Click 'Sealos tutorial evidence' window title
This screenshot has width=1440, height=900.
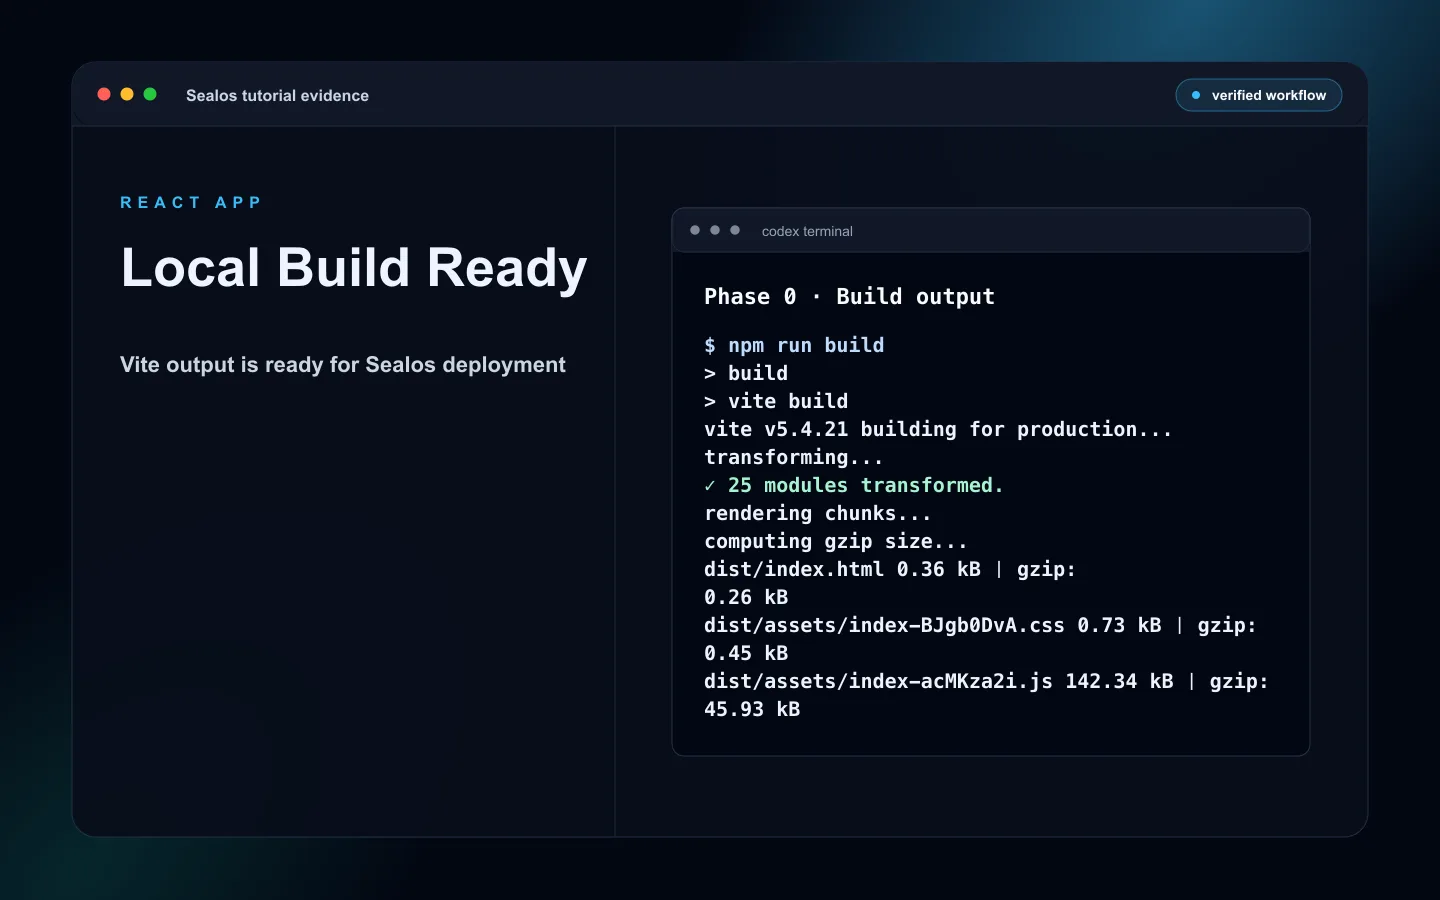pos(277,95)
